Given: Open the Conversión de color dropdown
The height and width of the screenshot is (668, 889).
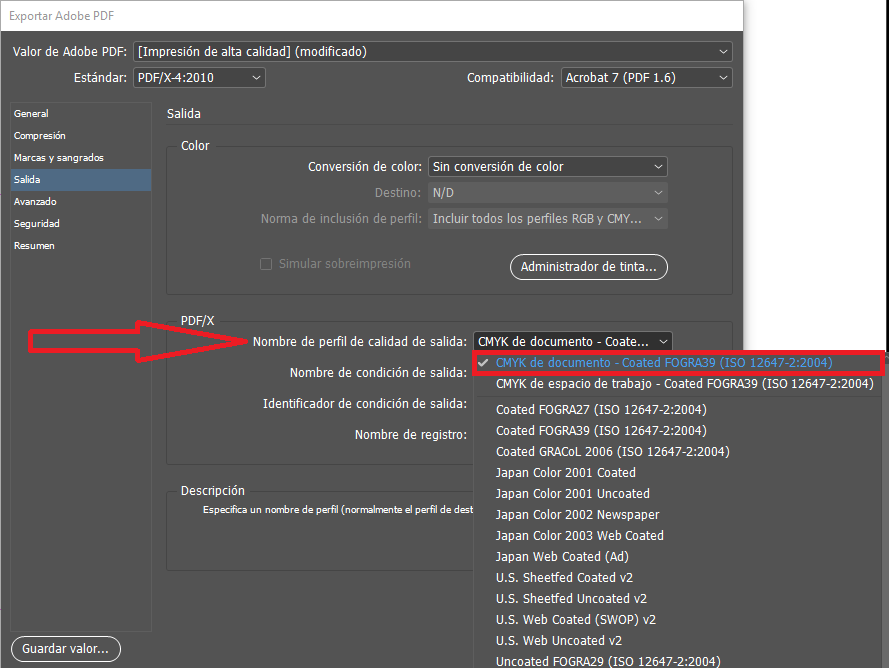Looking at the screenshot, I should pos(548,167).
